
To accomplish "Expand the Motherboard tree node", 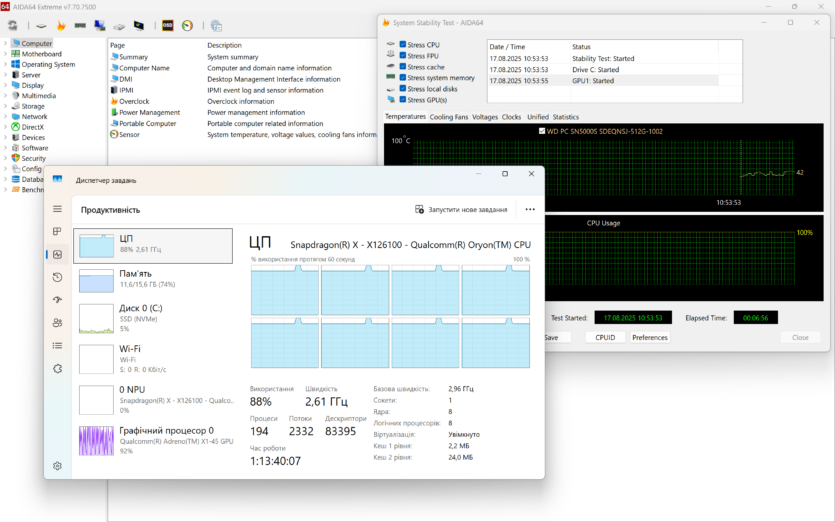I will tap(5, 54).
